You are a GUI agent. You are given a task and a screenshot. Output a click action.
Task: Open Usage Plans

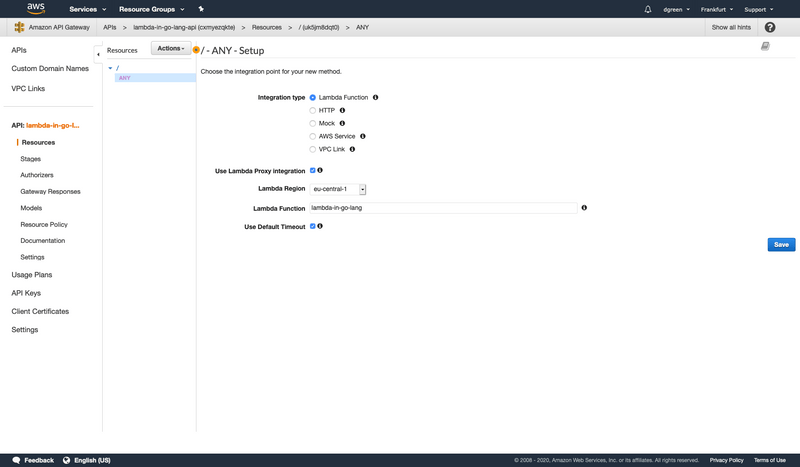point(32,275)
